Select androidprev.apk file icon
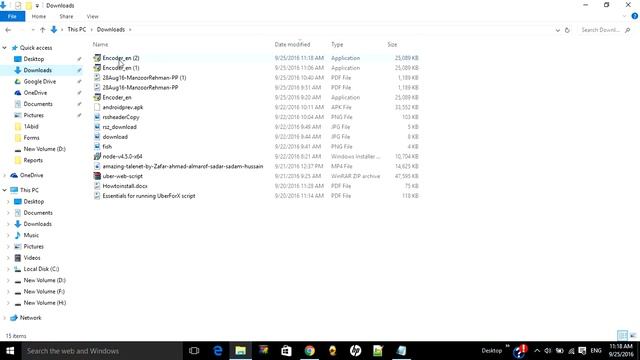Viewport: 640px width, 360px height. coord(97,107)
